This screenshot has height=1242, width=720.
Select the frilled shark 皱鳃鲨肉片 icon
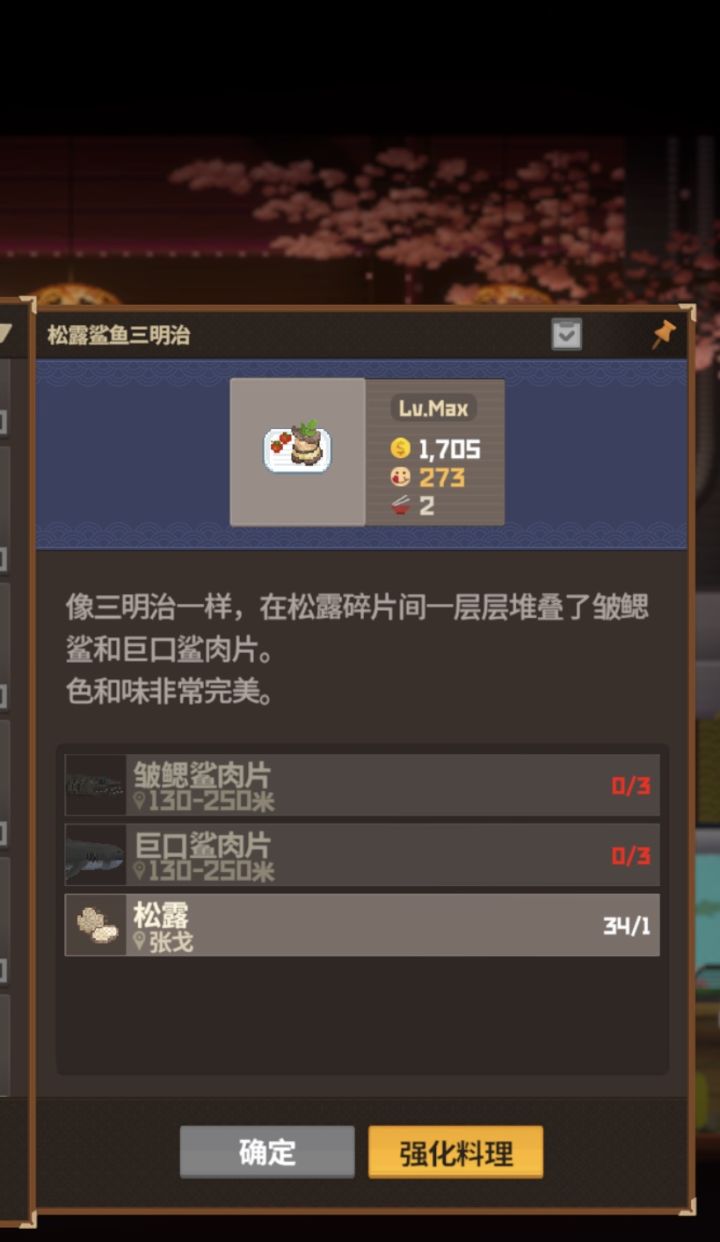(x=96, y=785)
